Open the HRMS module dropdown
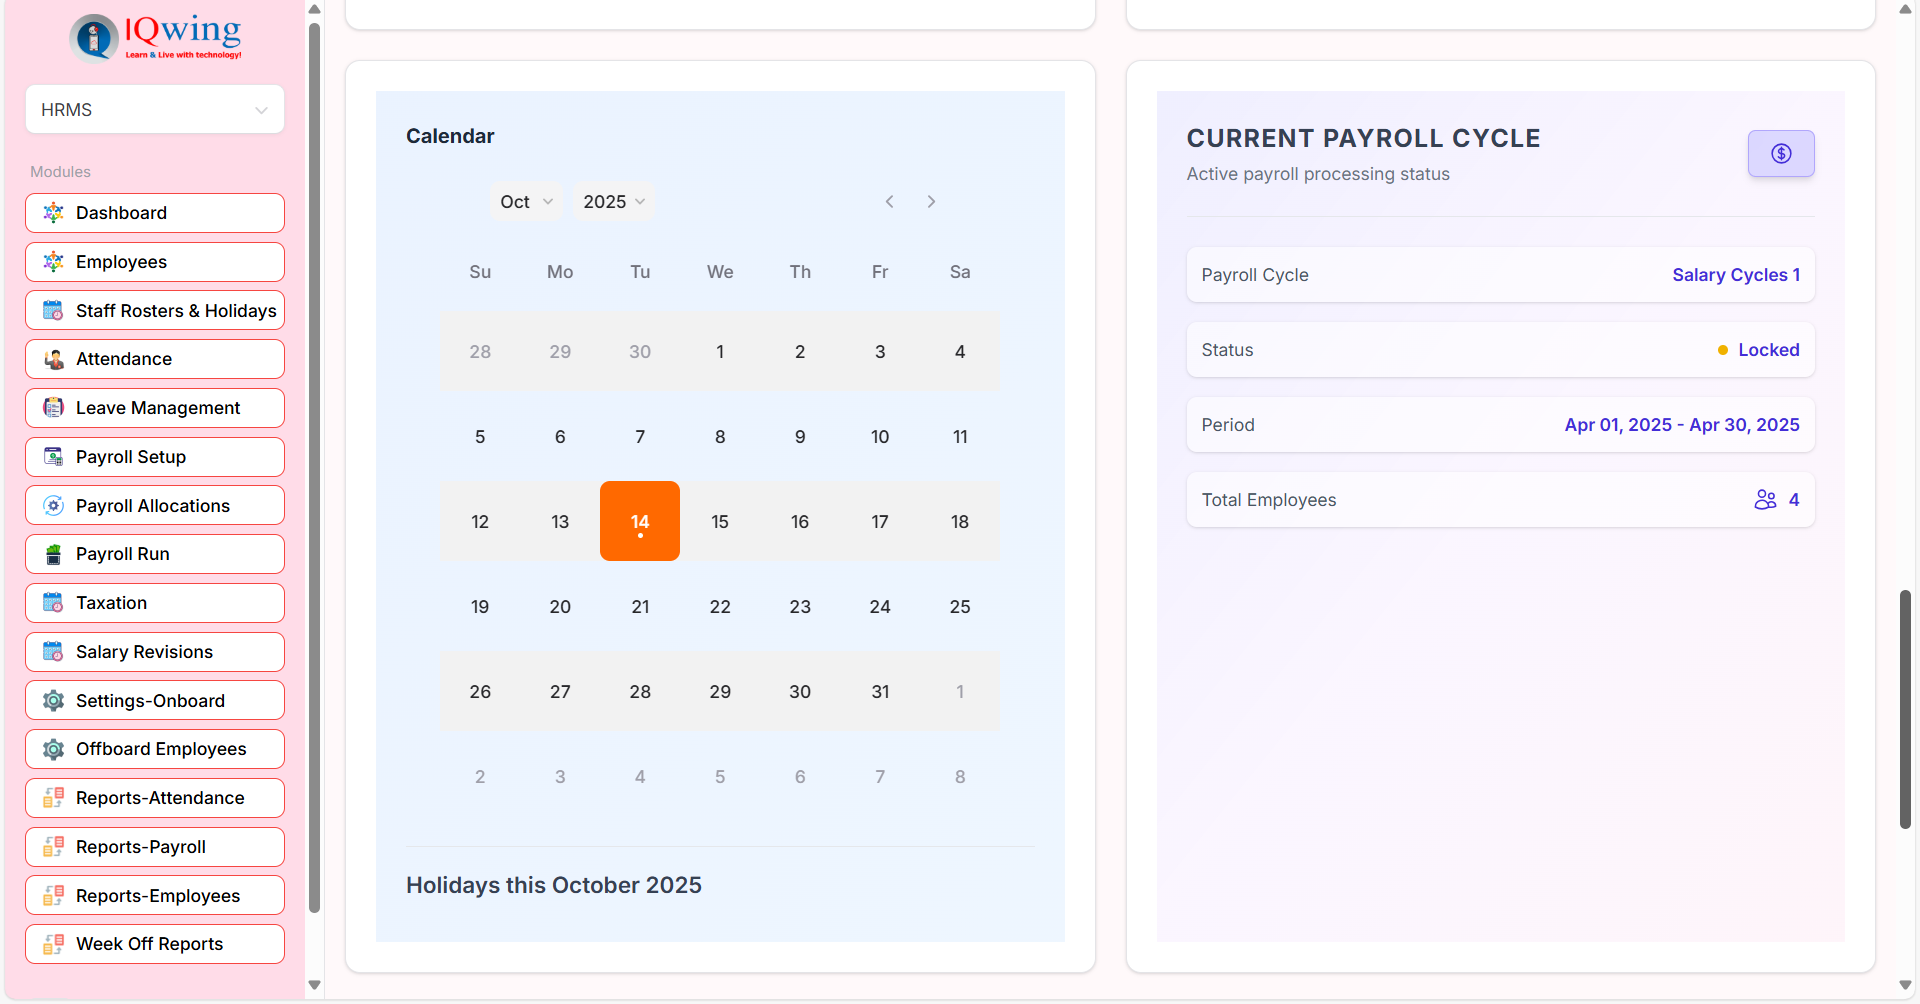Viewport: 1920px width, 1004px height. click(155, 110)
